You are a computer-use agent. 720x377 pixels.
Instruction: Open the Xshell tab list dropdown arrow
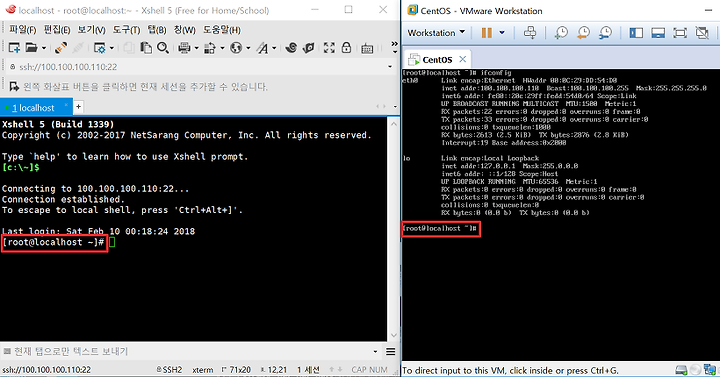395,107
